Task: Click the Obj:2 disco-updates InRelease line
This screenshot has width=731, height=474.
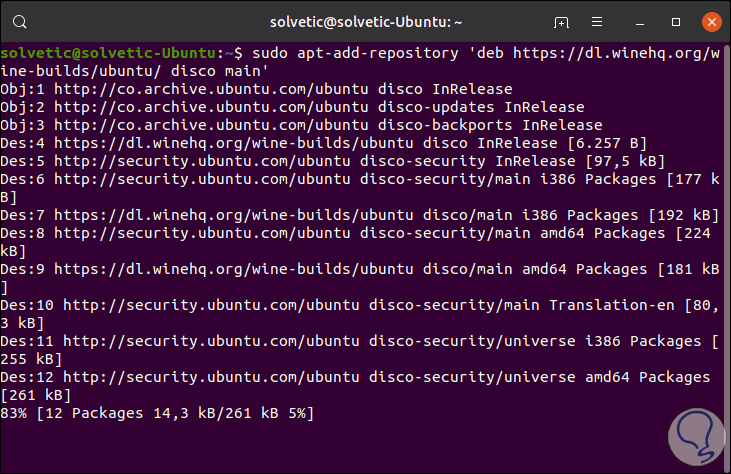Action: (x=292, y=107)
